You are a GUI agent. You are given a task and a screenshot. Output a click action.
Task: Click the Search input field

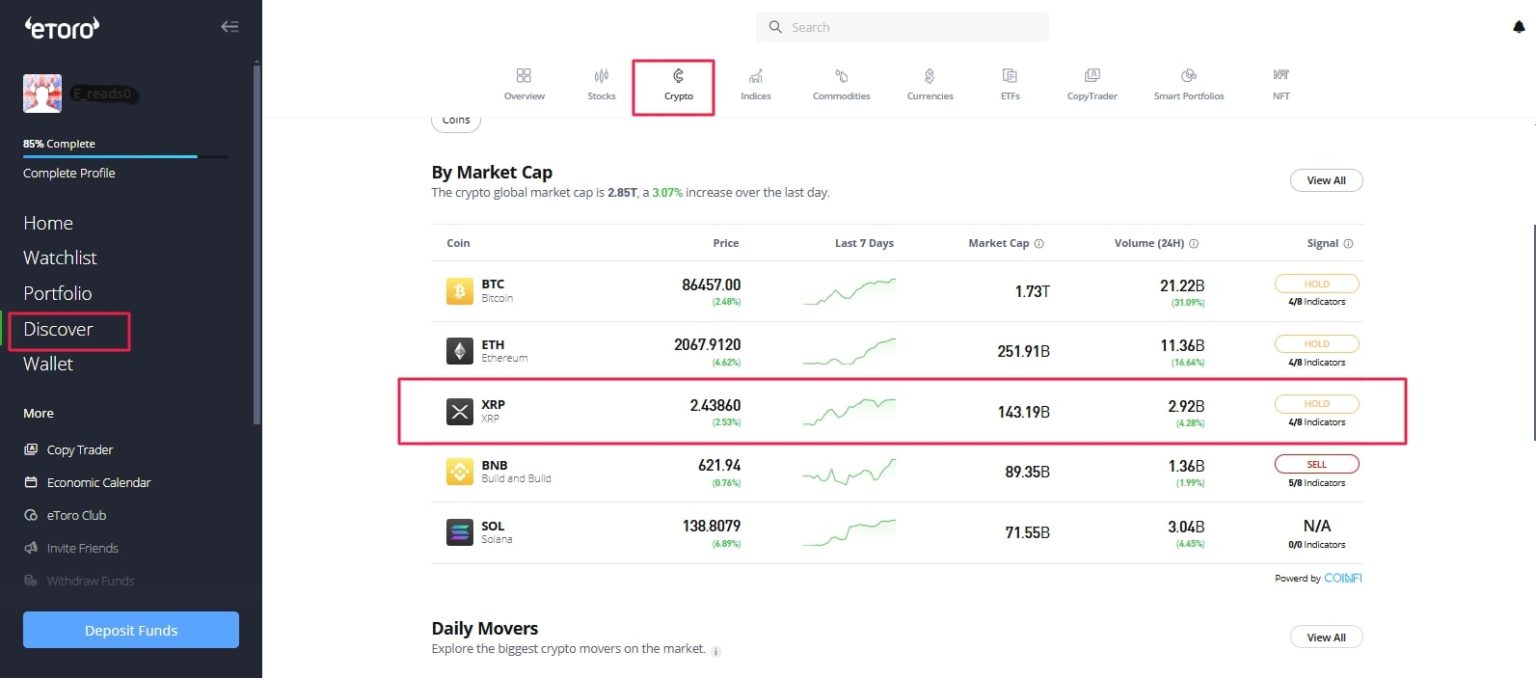click(x=901, y=27)
